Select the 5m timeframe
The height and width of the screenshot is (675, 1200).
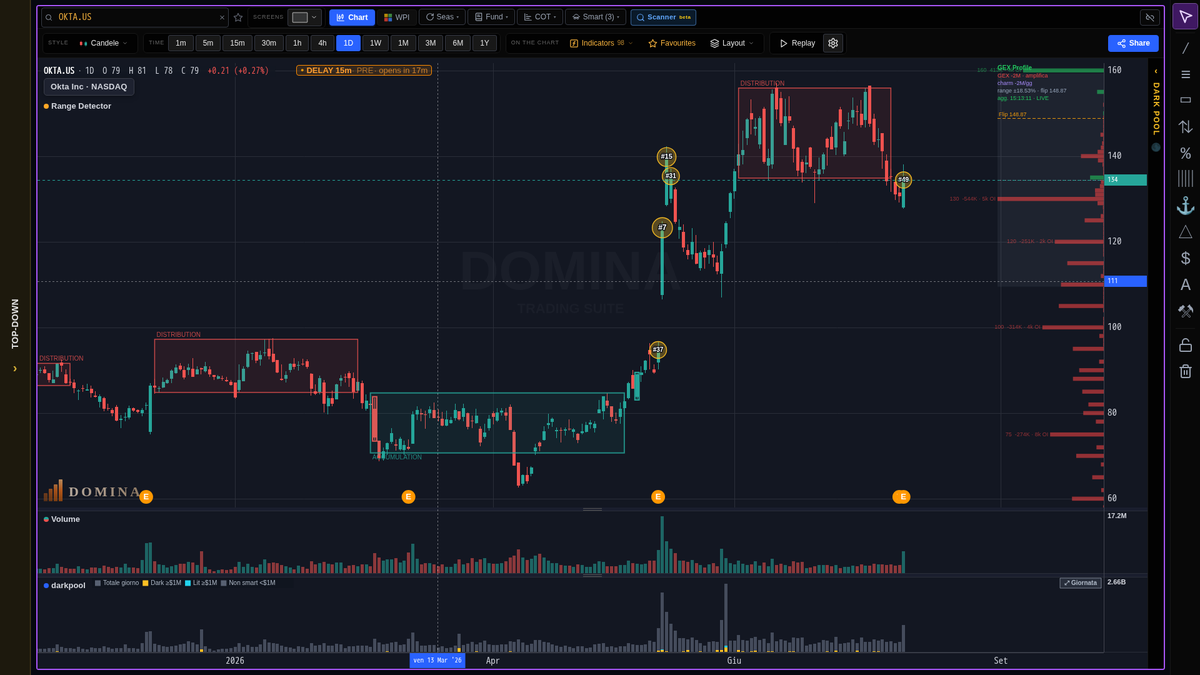(x=208, y=43)
